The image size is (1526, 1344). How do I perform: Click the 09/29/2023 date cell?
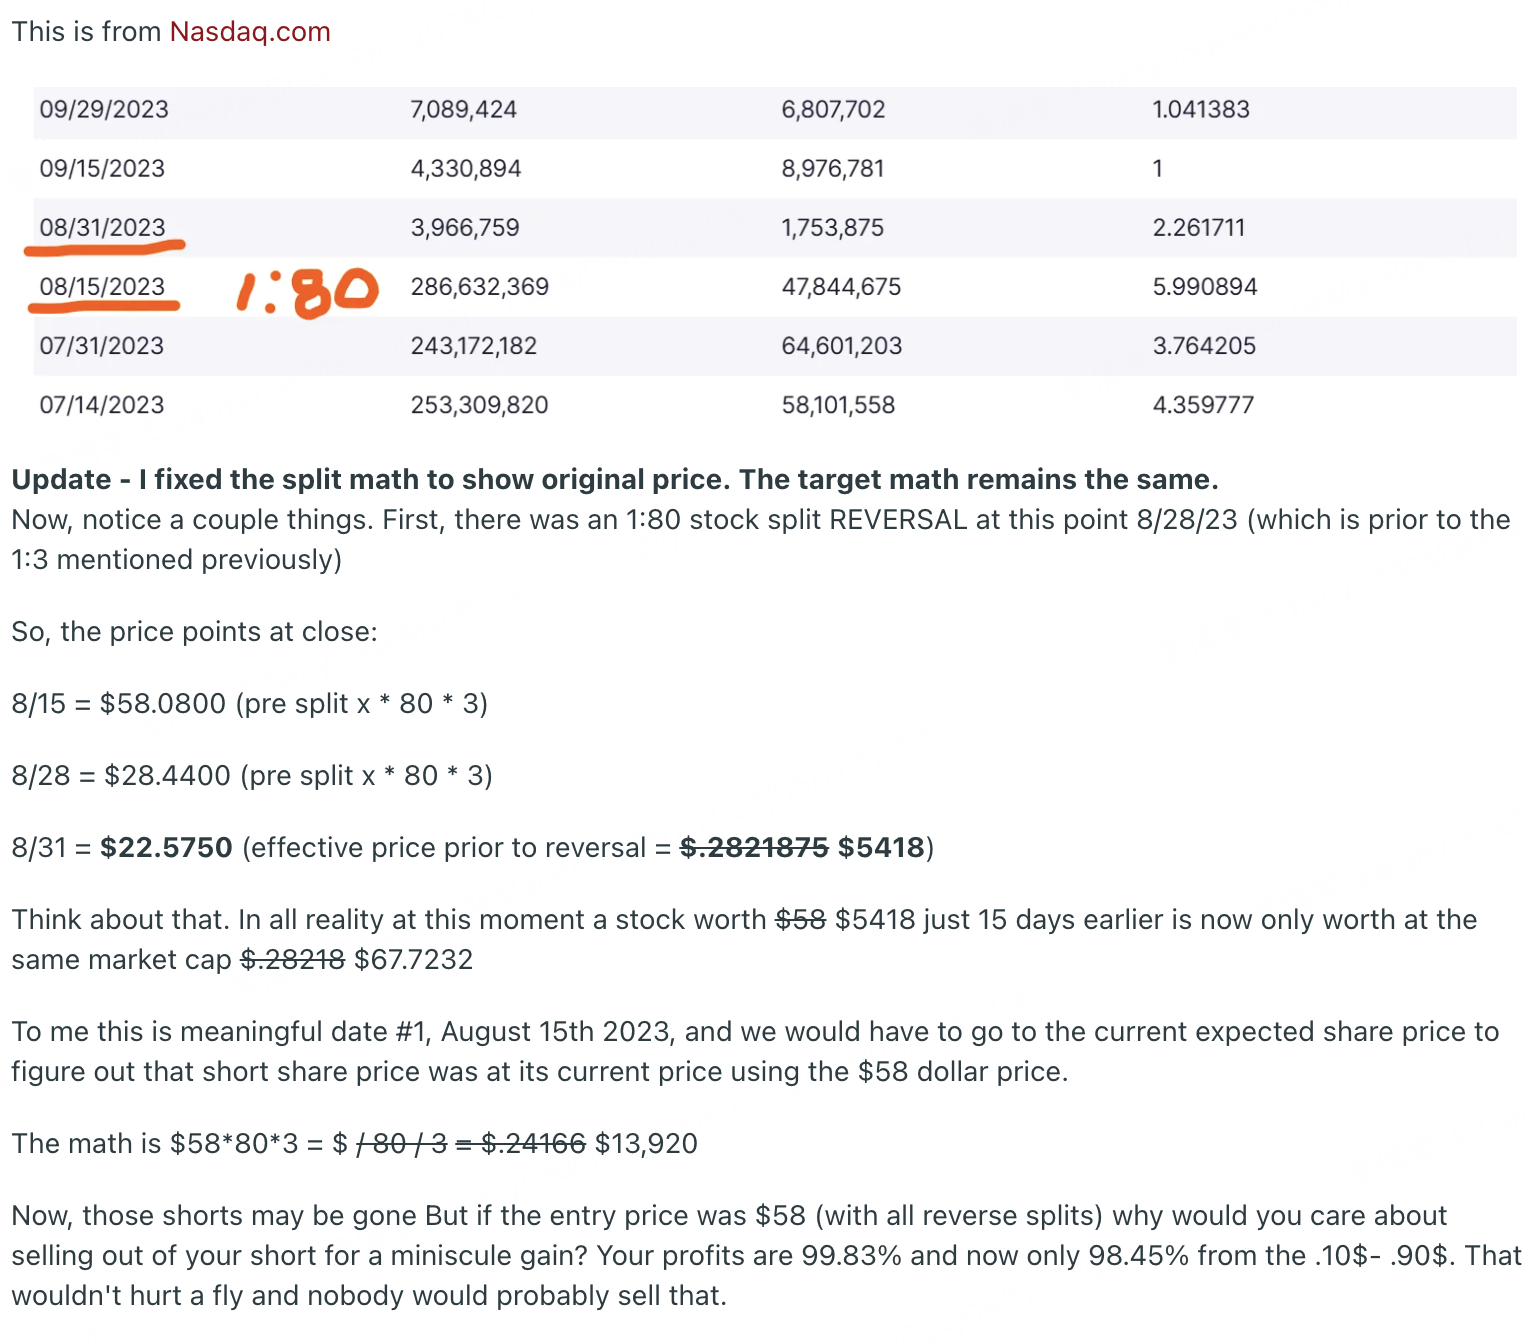(x=104, y=110)
